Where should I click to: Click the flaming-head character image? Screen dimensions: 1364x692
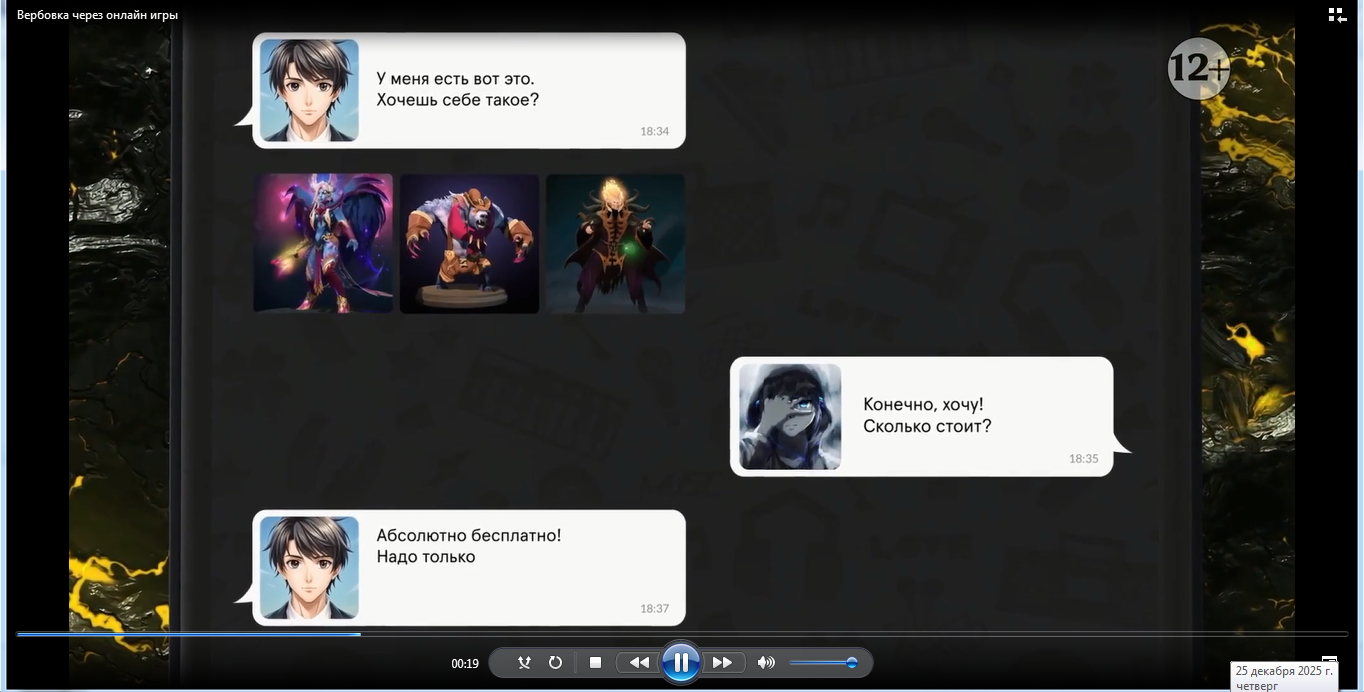tap(615, 244)
